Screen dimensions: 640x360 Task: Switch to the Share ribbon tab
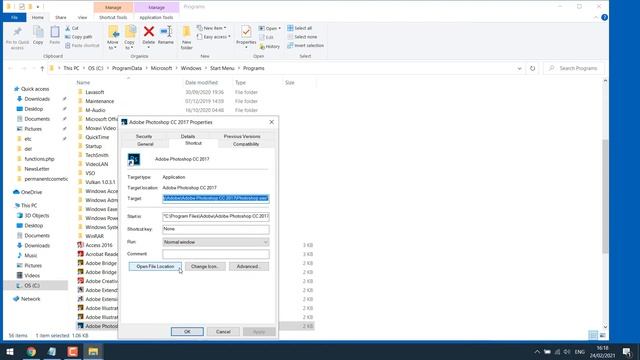coord(61,18)
